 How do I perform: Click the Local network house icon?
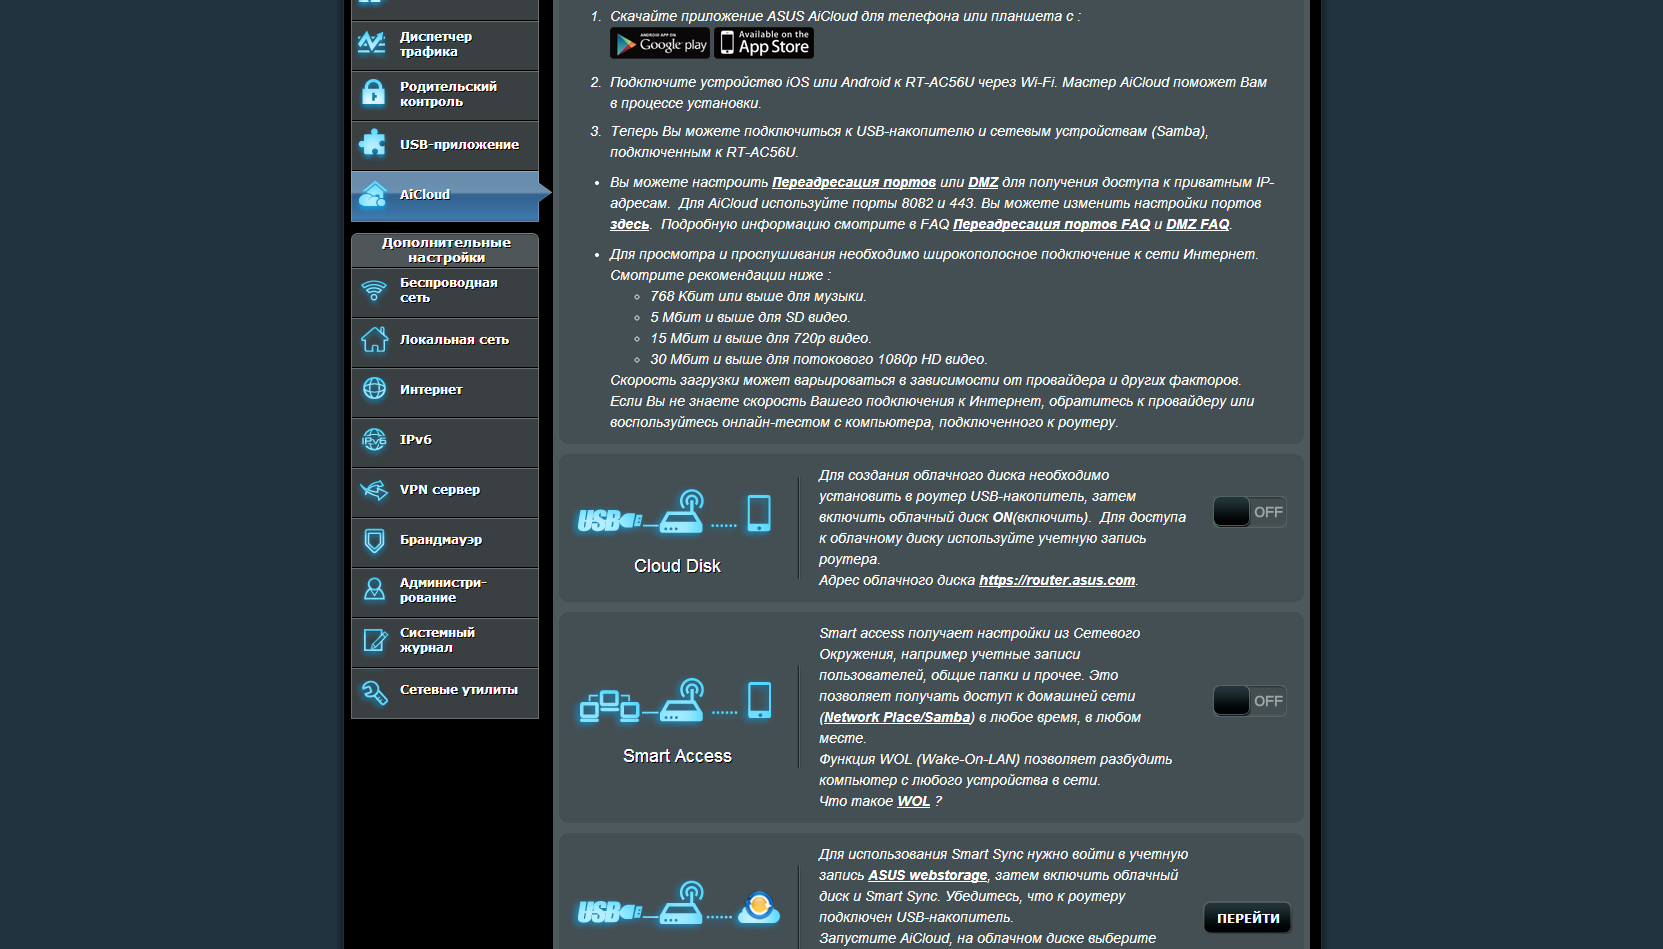pos(374,339)
